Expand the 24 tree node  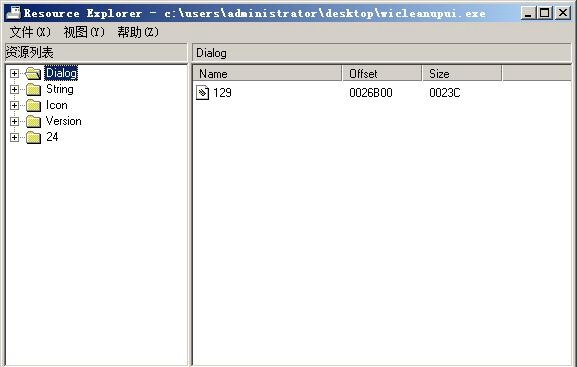pos(14,137)
